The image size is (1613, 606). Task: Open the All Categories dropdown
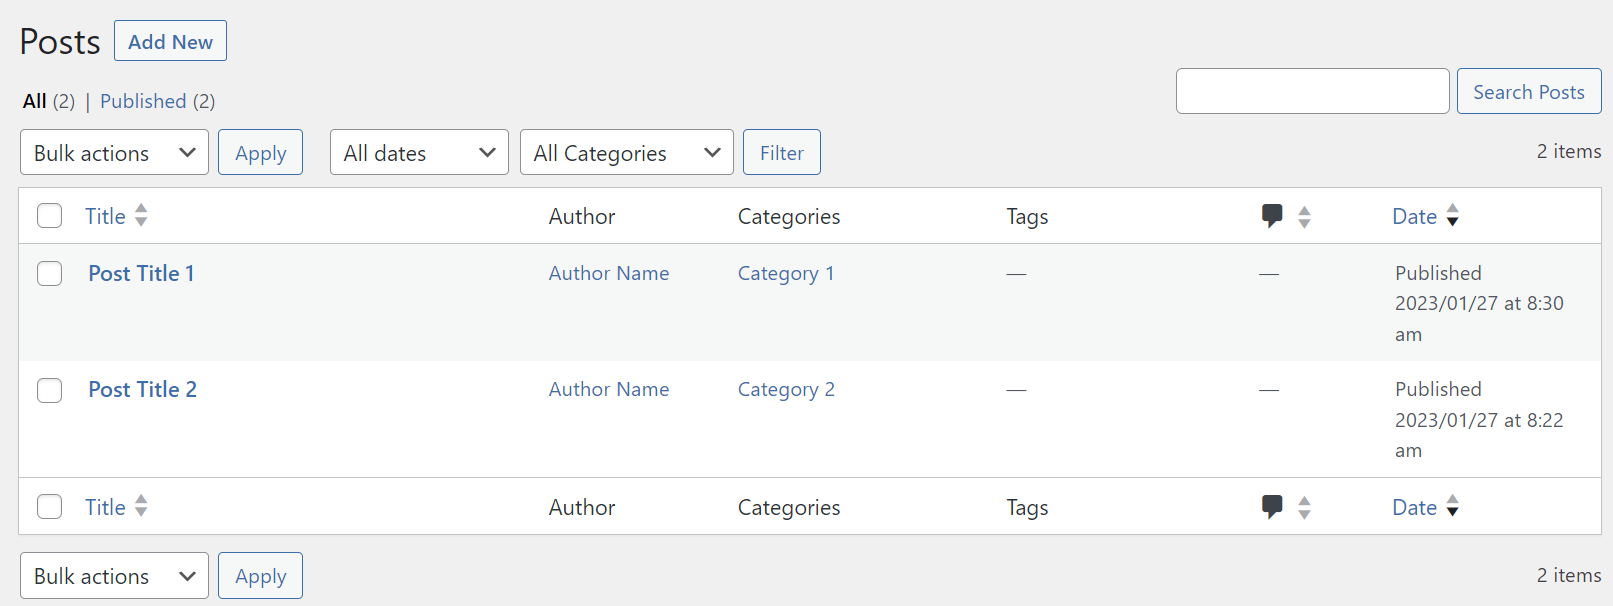[x=626, y=153]
